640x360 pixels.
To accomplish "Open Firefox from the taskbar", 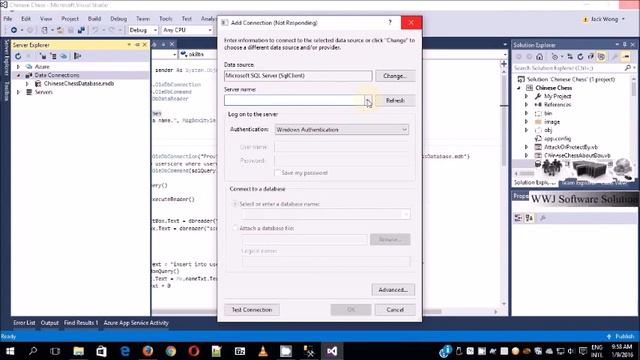I will (x=148, y=351).
